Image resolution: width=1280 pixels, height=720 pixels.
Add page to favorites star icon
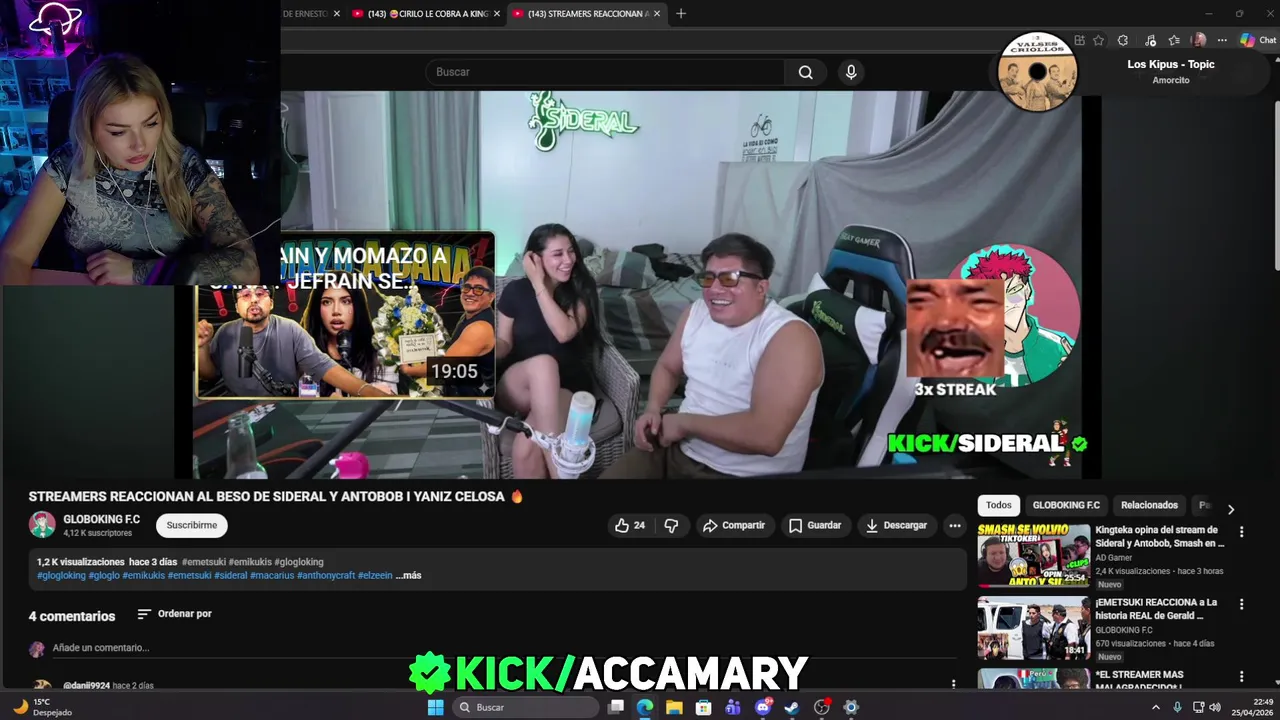tap(1099, 40)
